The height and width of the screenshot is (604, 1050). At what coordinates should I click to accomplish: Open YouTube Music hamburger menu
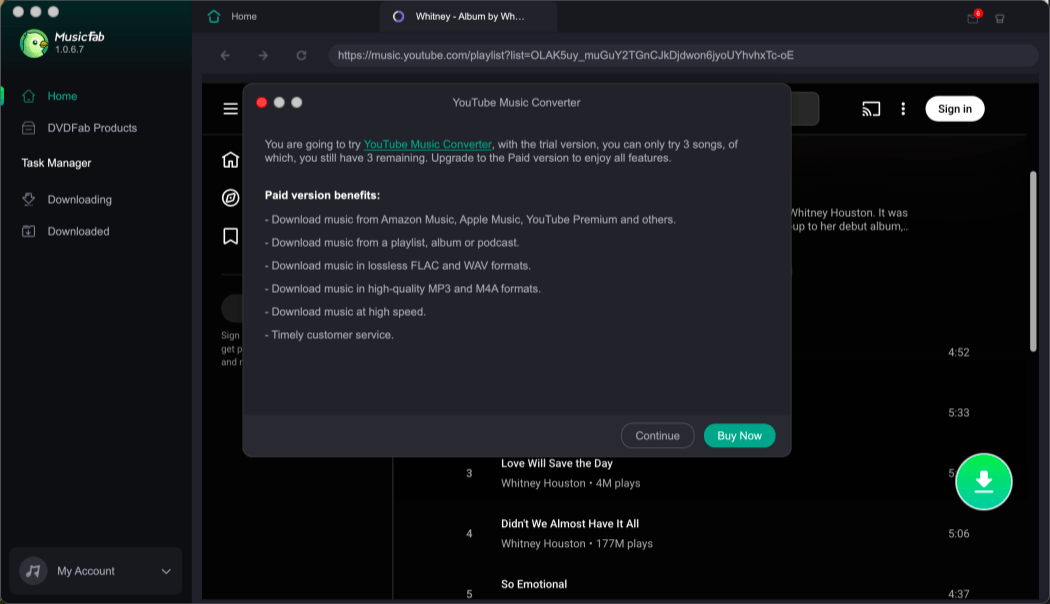pyautogui.click(x=230, y=108)
